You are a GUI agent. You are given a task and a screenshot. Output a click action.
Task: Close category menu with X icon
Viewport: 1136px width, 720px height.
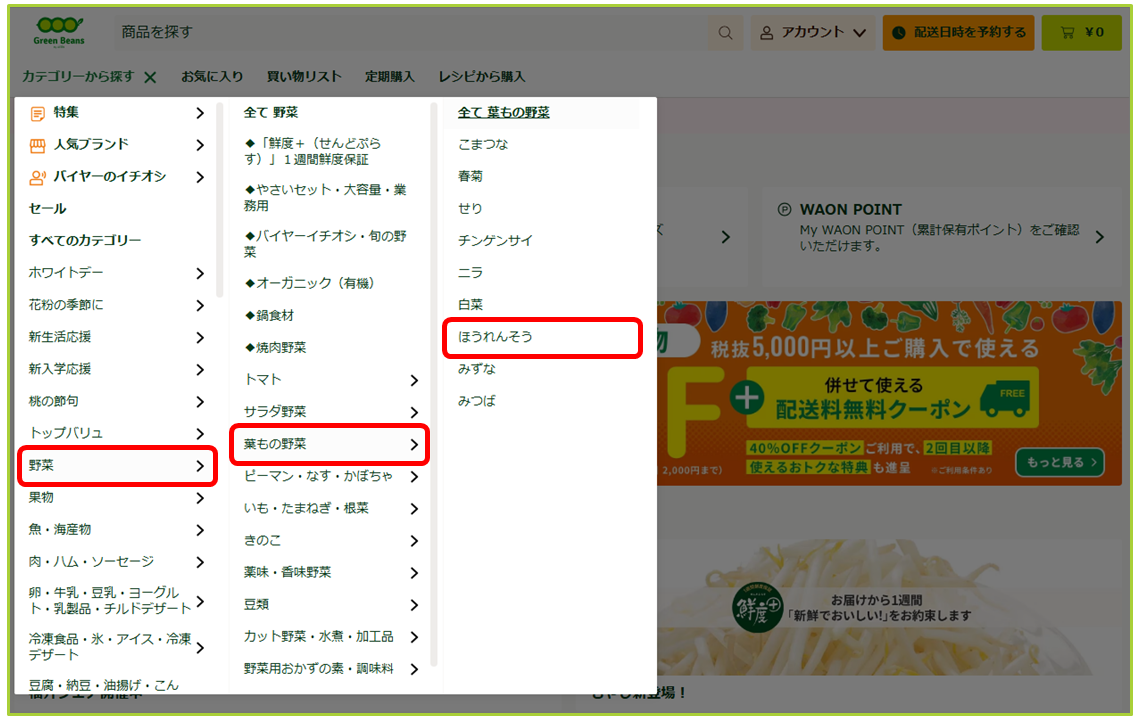pyautogui.click(x=150, y=77)
